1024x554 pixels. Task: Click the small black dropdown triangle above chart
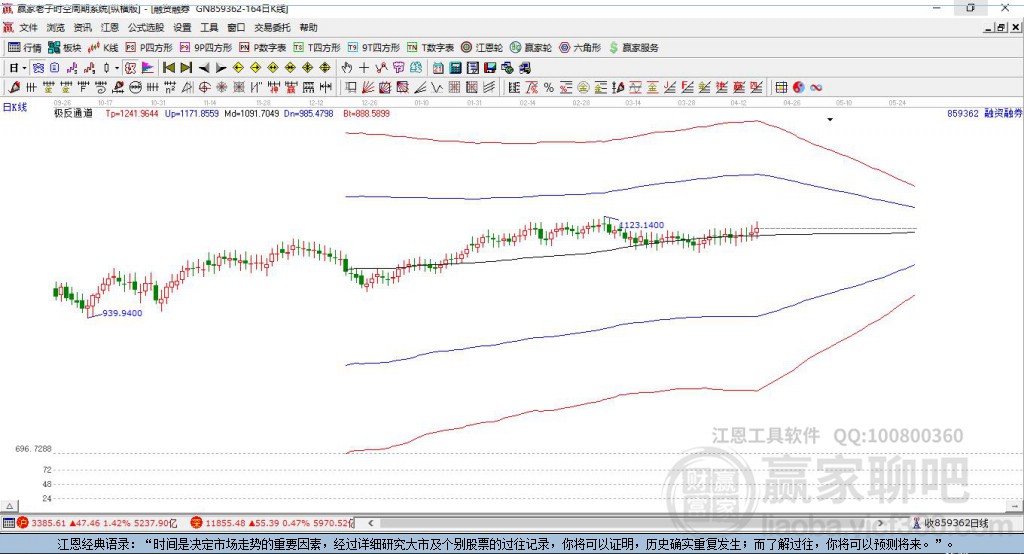[x=830, y=120]
